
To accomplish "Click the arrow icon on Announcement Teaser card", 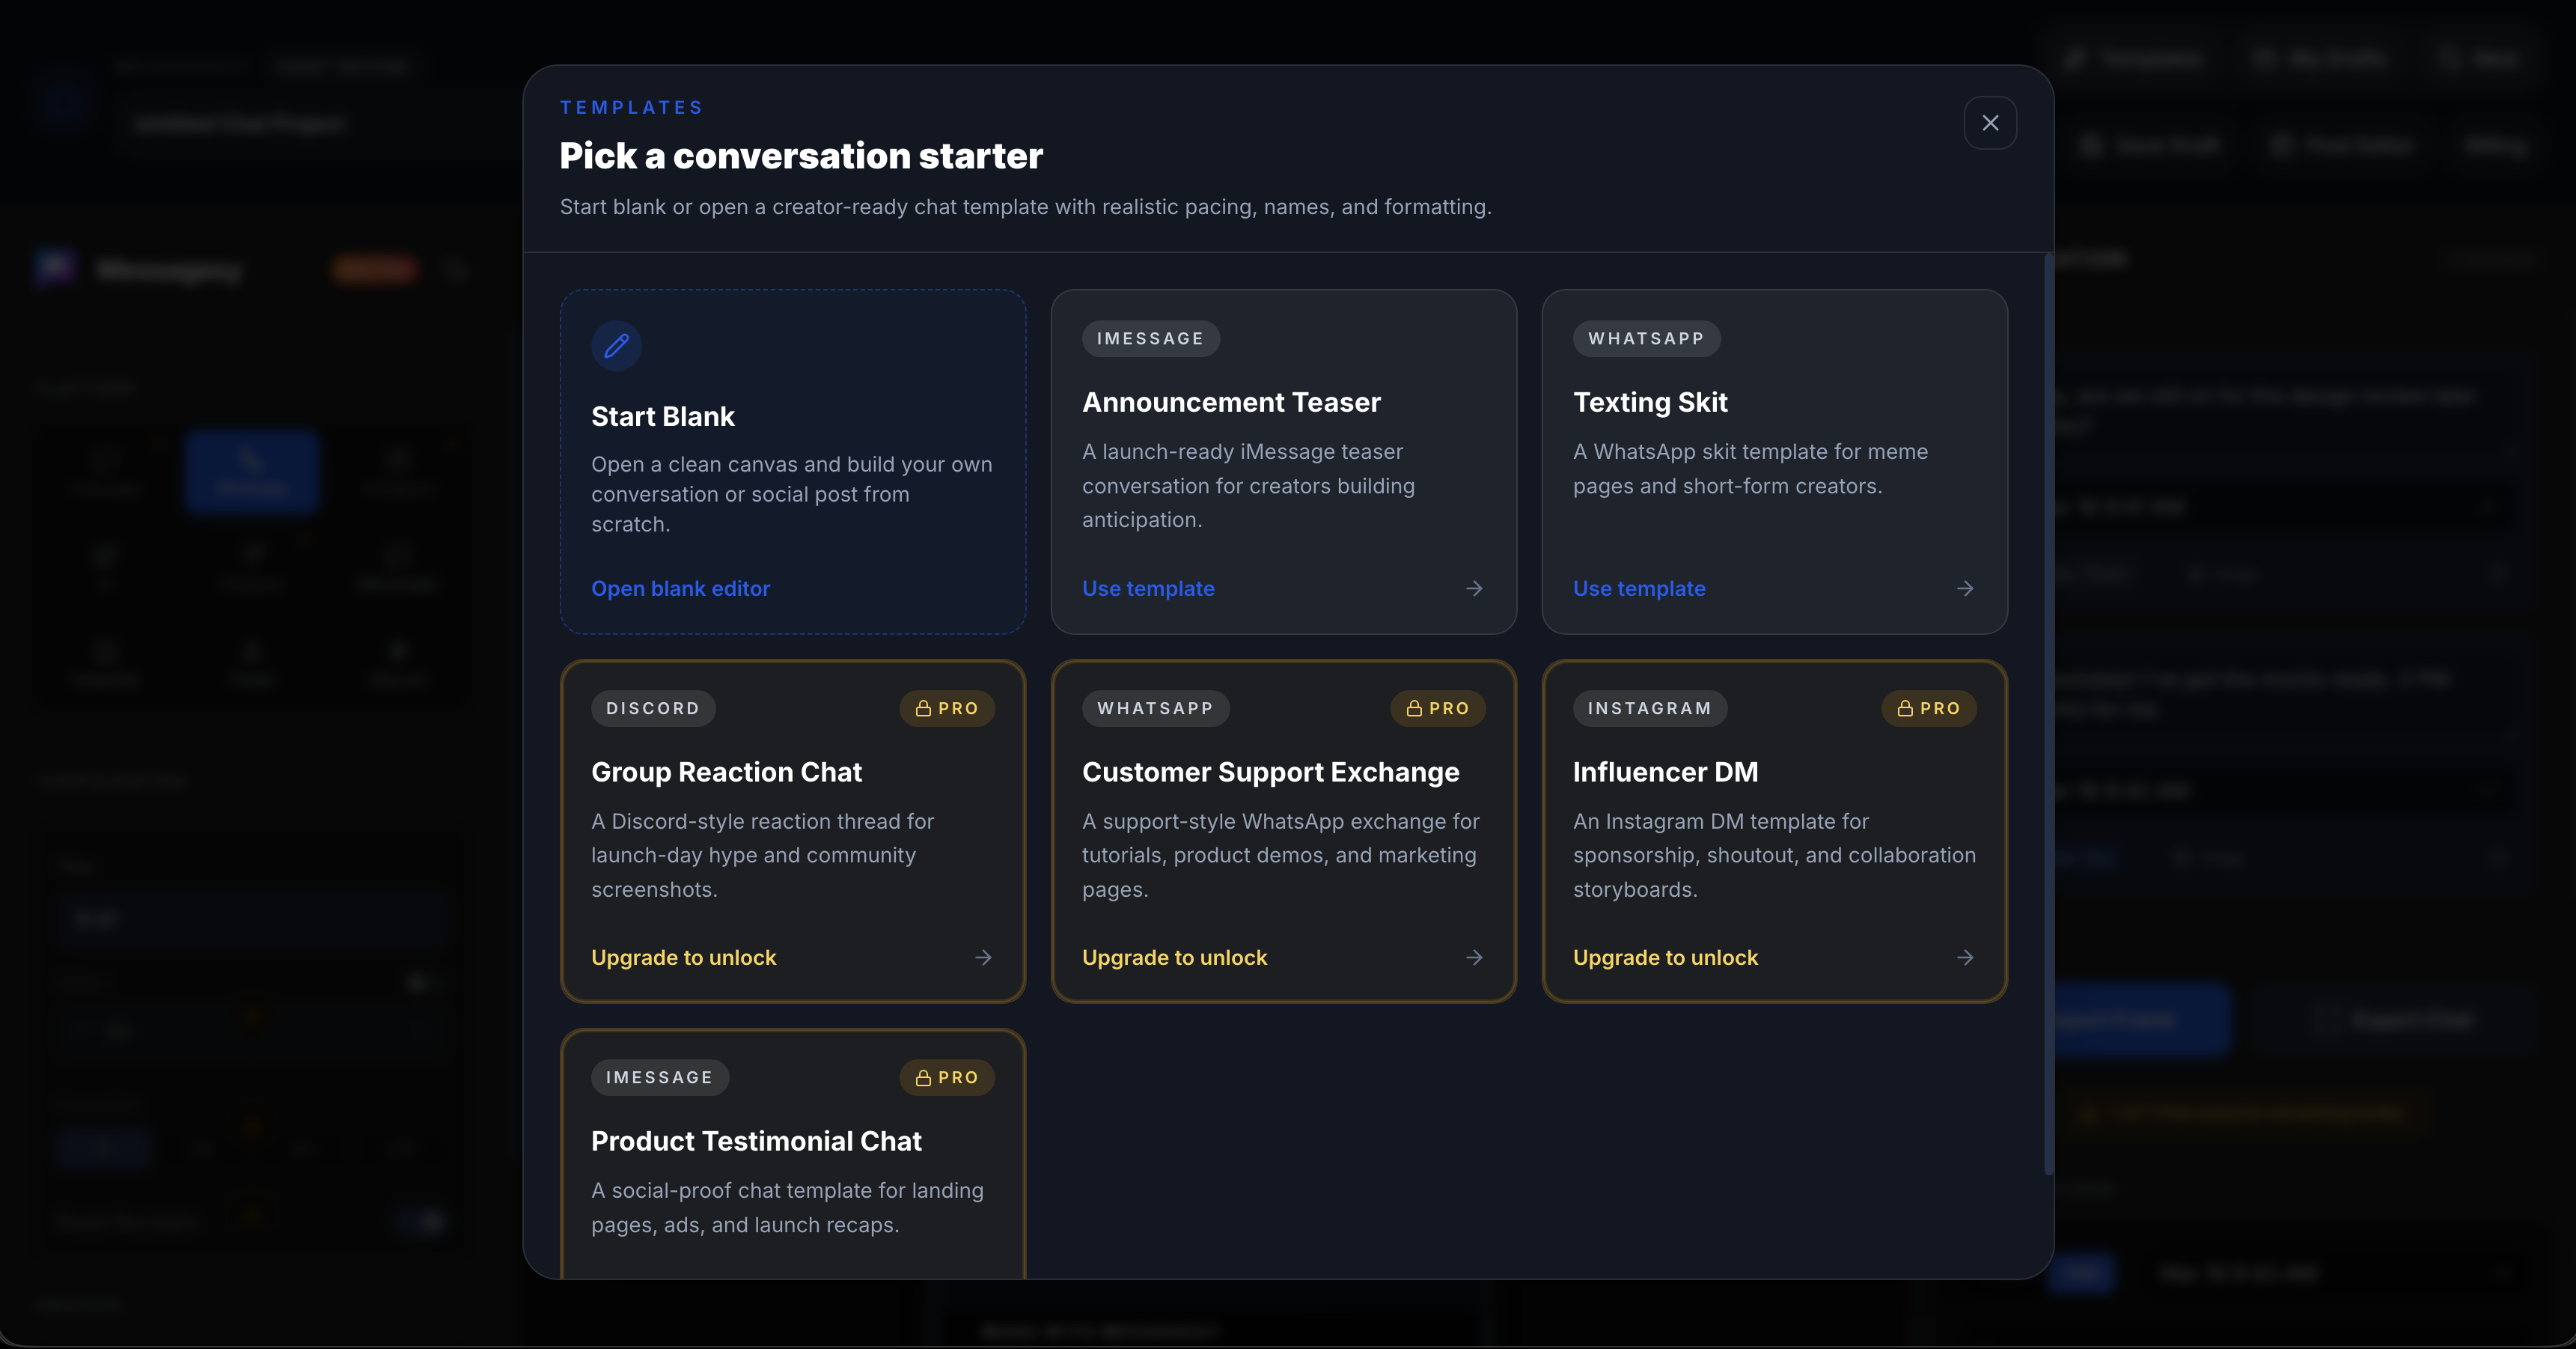I will click(1473, 589).
